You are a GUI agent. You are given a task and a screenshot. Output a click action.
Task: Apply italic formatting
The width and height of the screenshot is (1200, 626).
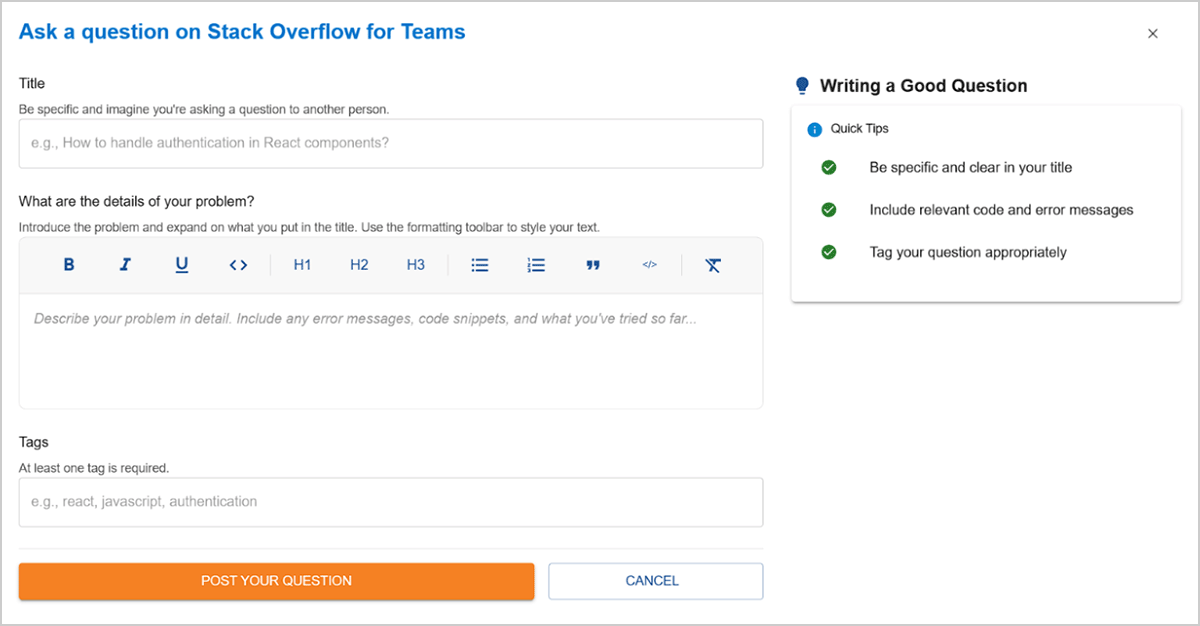pos(125,265)
